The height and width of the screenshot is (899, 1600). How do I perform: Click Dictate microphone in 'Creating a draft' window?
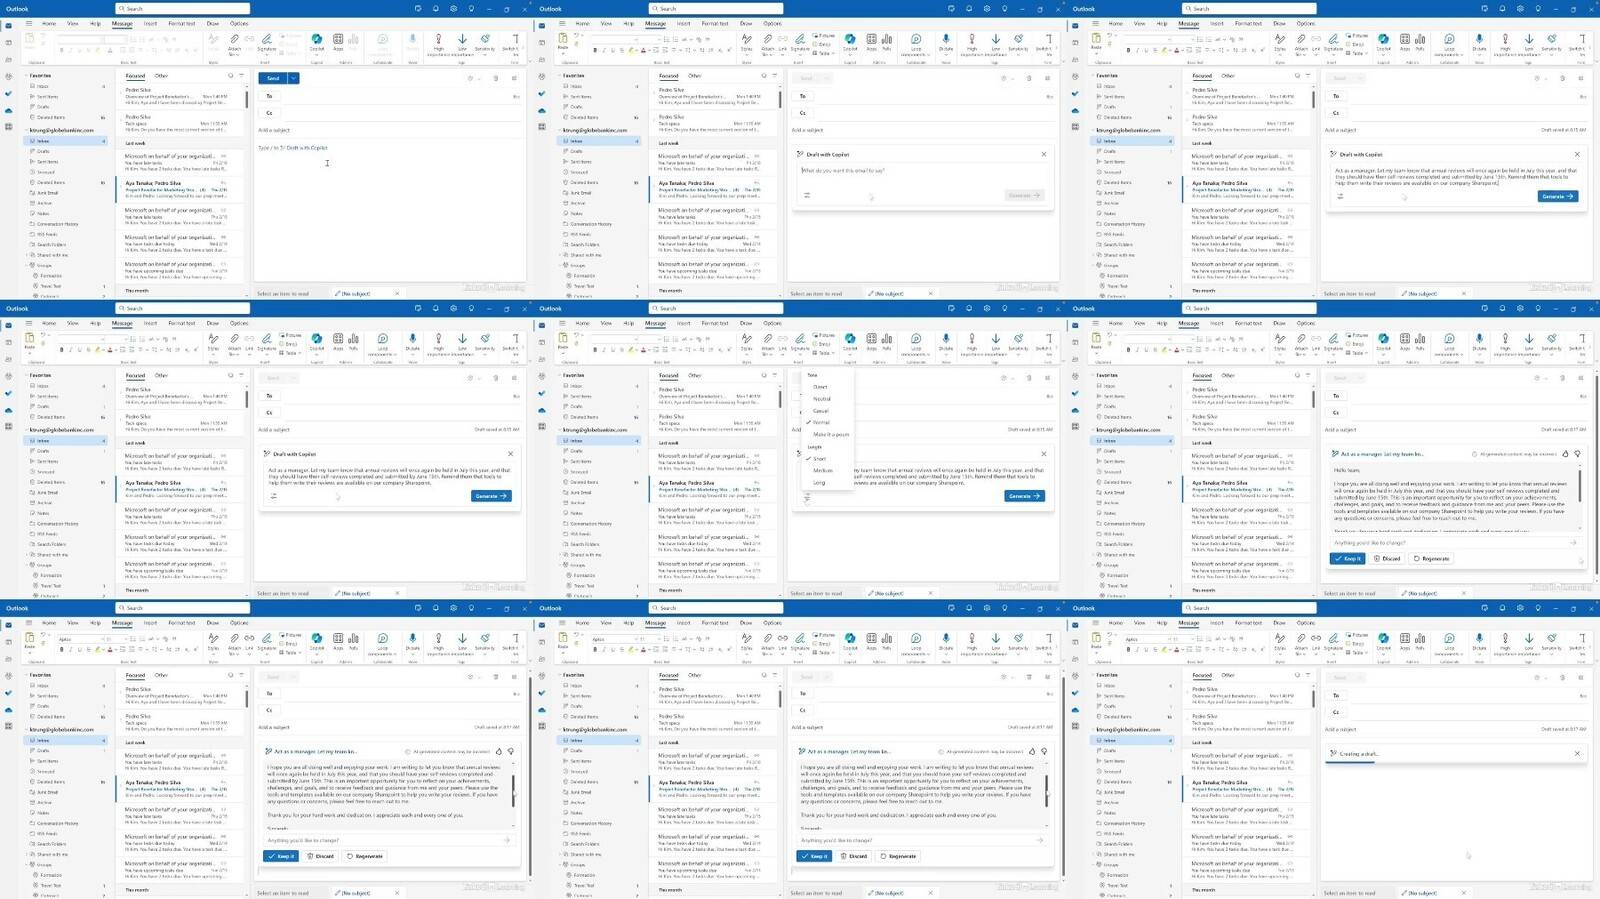click(x=1479, y=640)
